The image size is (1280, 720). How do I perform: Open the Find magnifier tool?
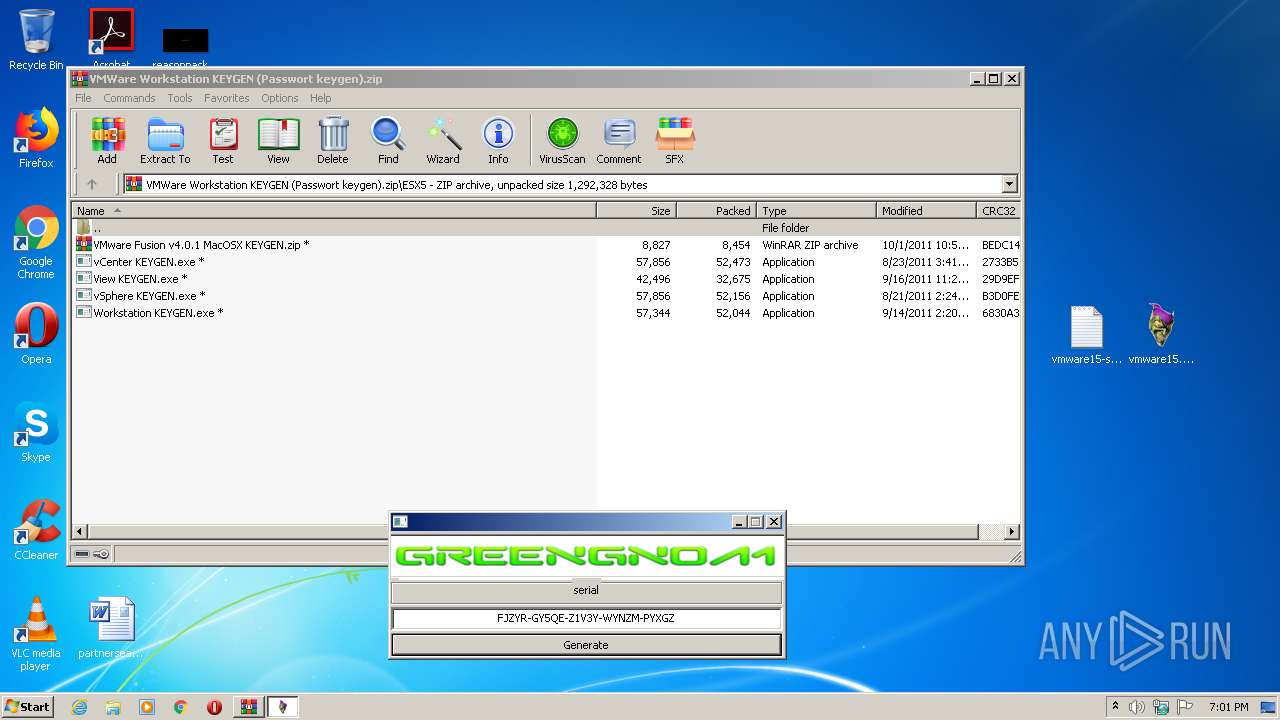pos(388,140)
